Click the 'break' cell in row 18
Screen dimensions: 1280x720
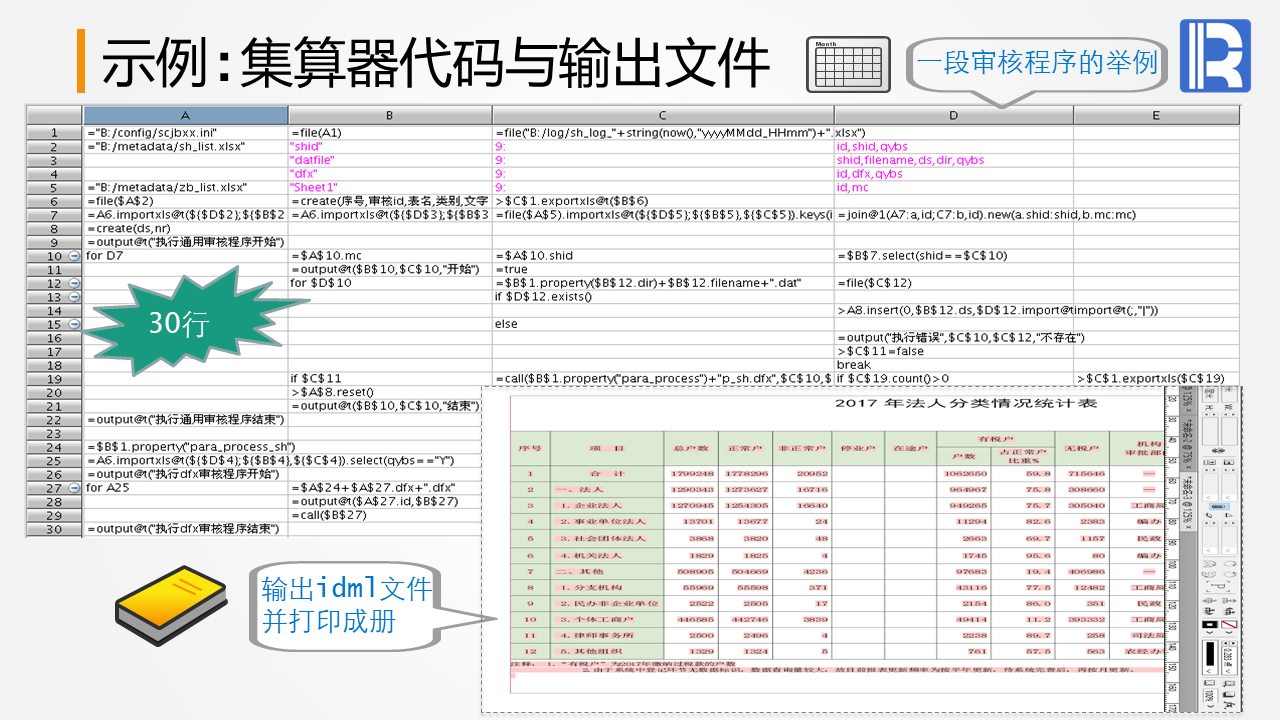[x=954, y=365]
